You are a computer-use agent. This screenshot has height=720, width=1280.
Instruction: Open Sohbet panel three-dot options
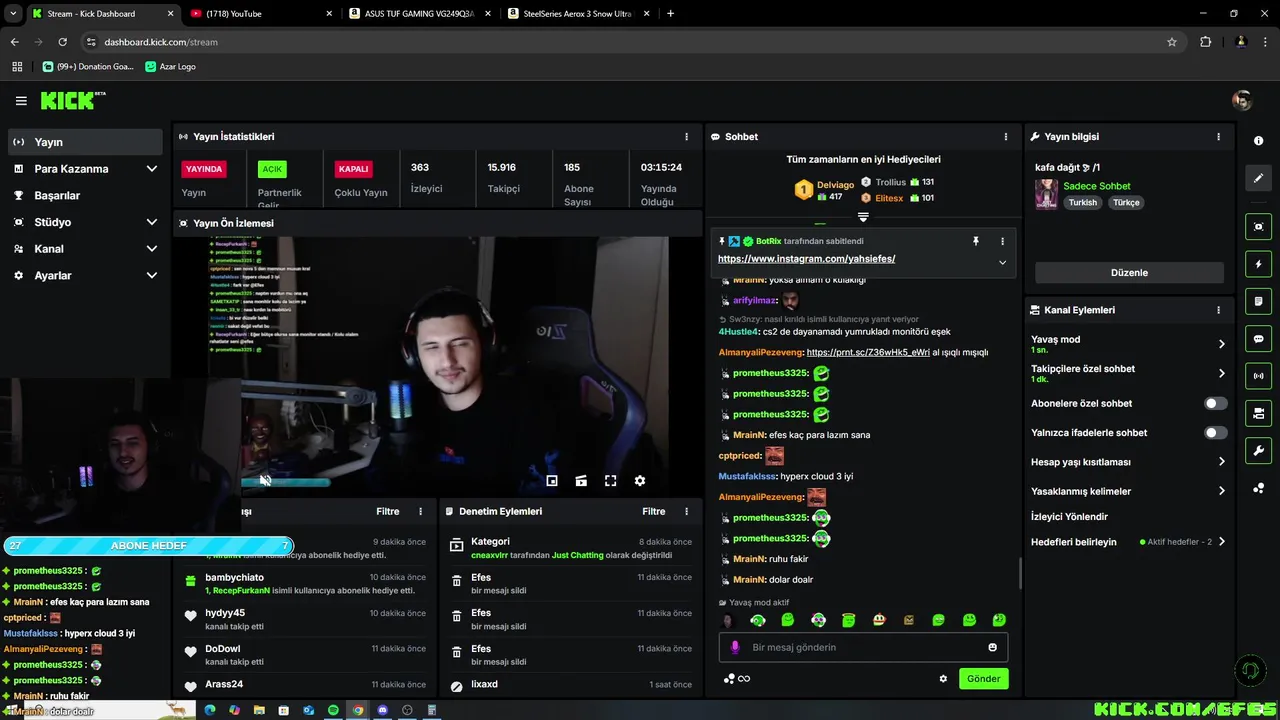coord(1006,137)
